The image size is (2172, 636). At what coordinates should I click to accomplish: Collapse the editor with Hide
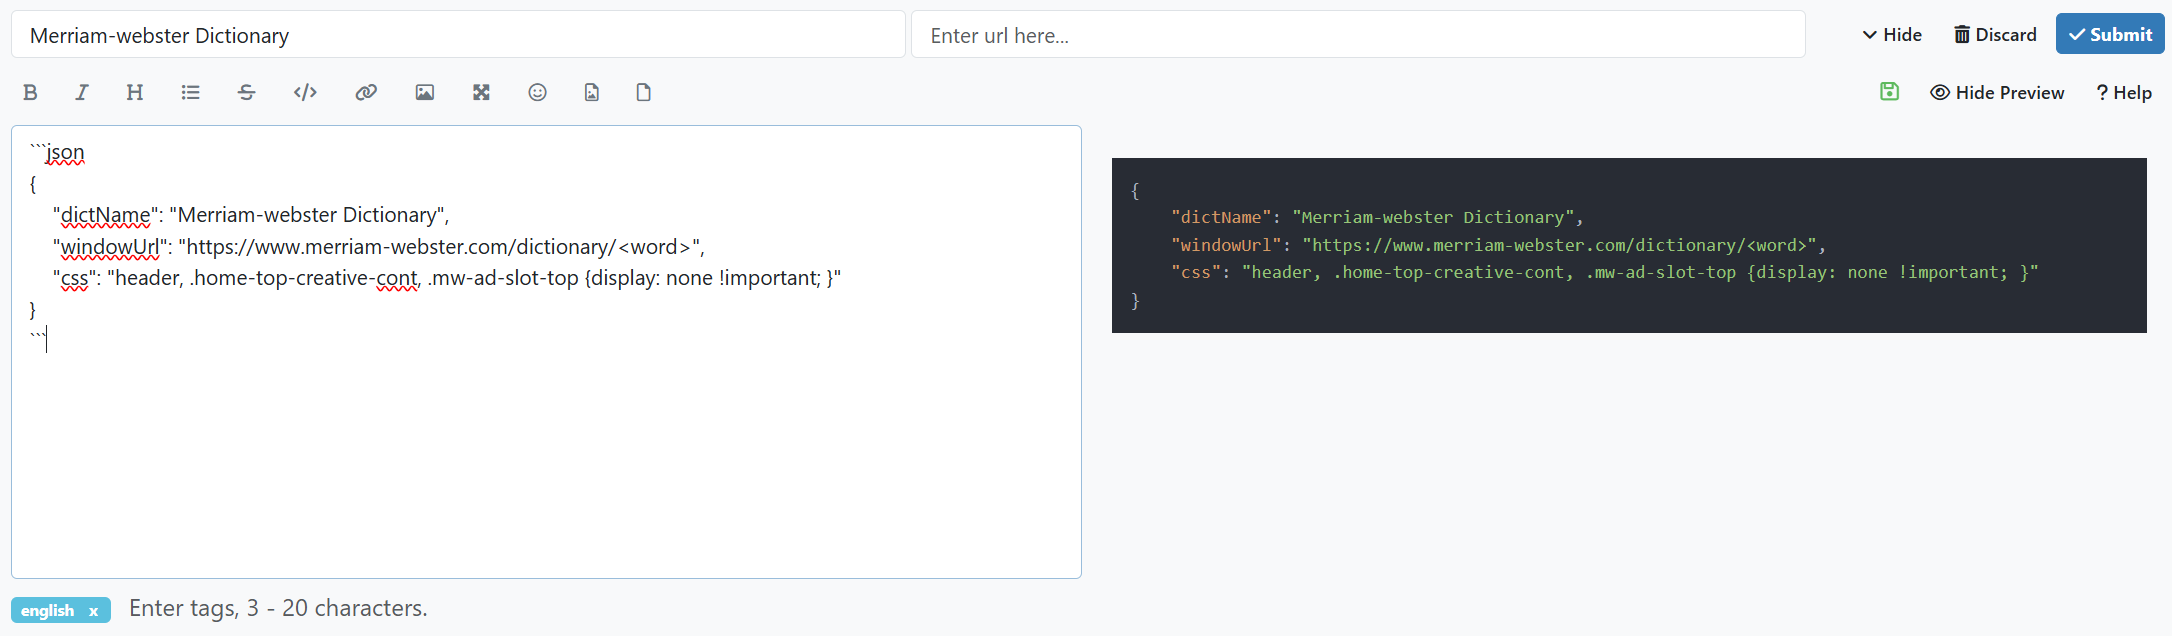point(1892,35)
